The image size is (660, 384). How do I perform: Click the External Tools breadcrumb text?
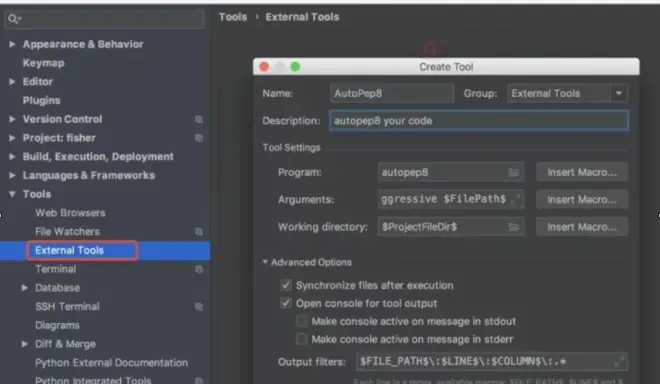(x=302, y=17)
